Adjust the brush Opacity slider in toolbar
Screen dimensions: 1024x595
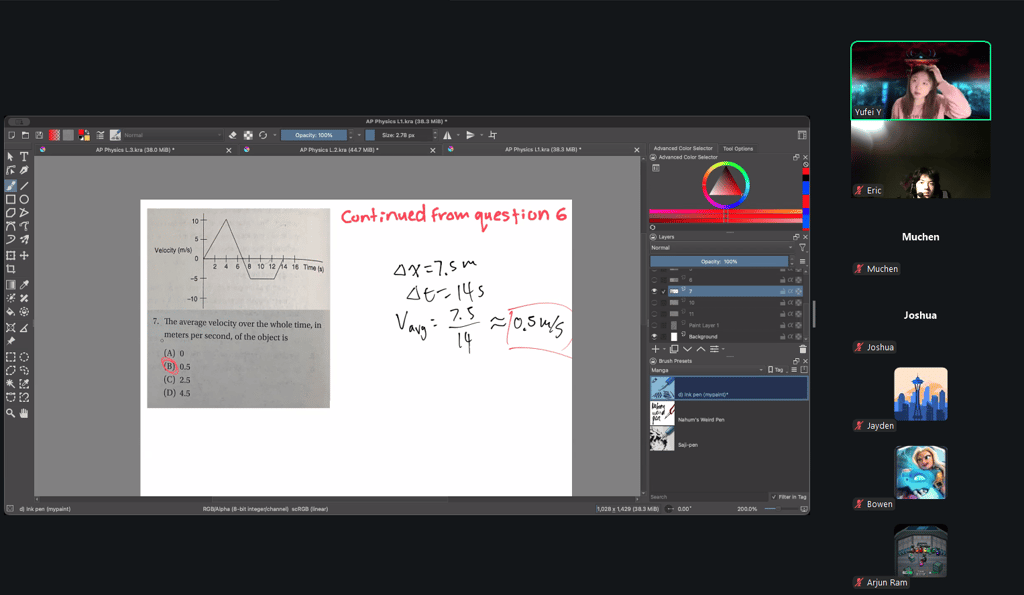coord(313,135)
